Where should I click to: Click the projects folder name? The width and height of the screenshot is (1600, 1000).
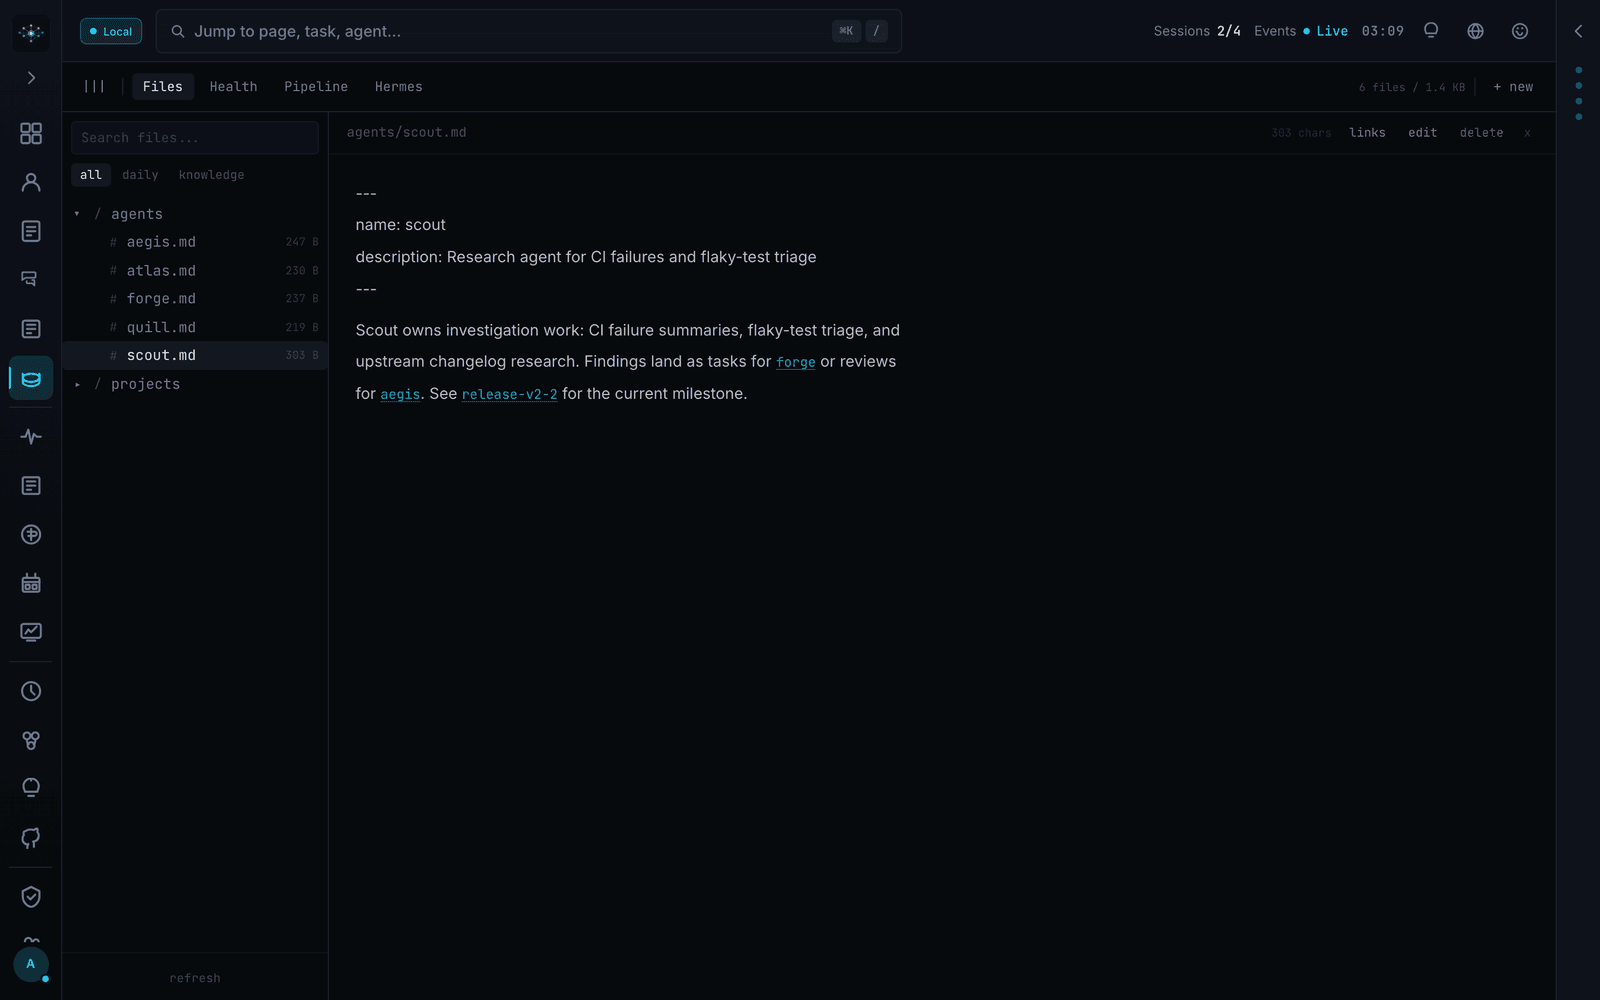[146, 384]
